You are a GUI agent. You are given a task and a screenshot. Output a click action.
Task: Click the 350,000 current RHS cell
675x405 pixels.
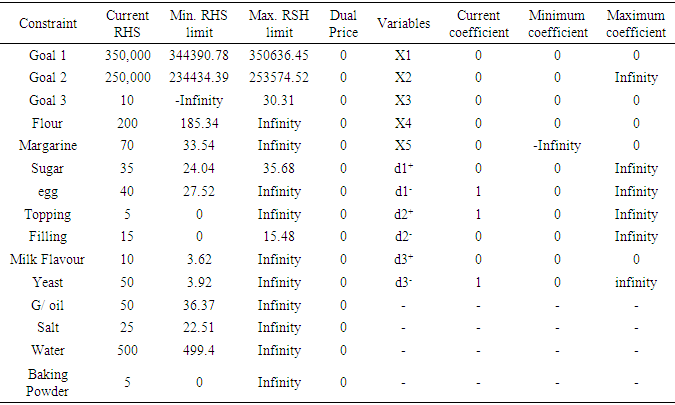click(x=127, y=54)
